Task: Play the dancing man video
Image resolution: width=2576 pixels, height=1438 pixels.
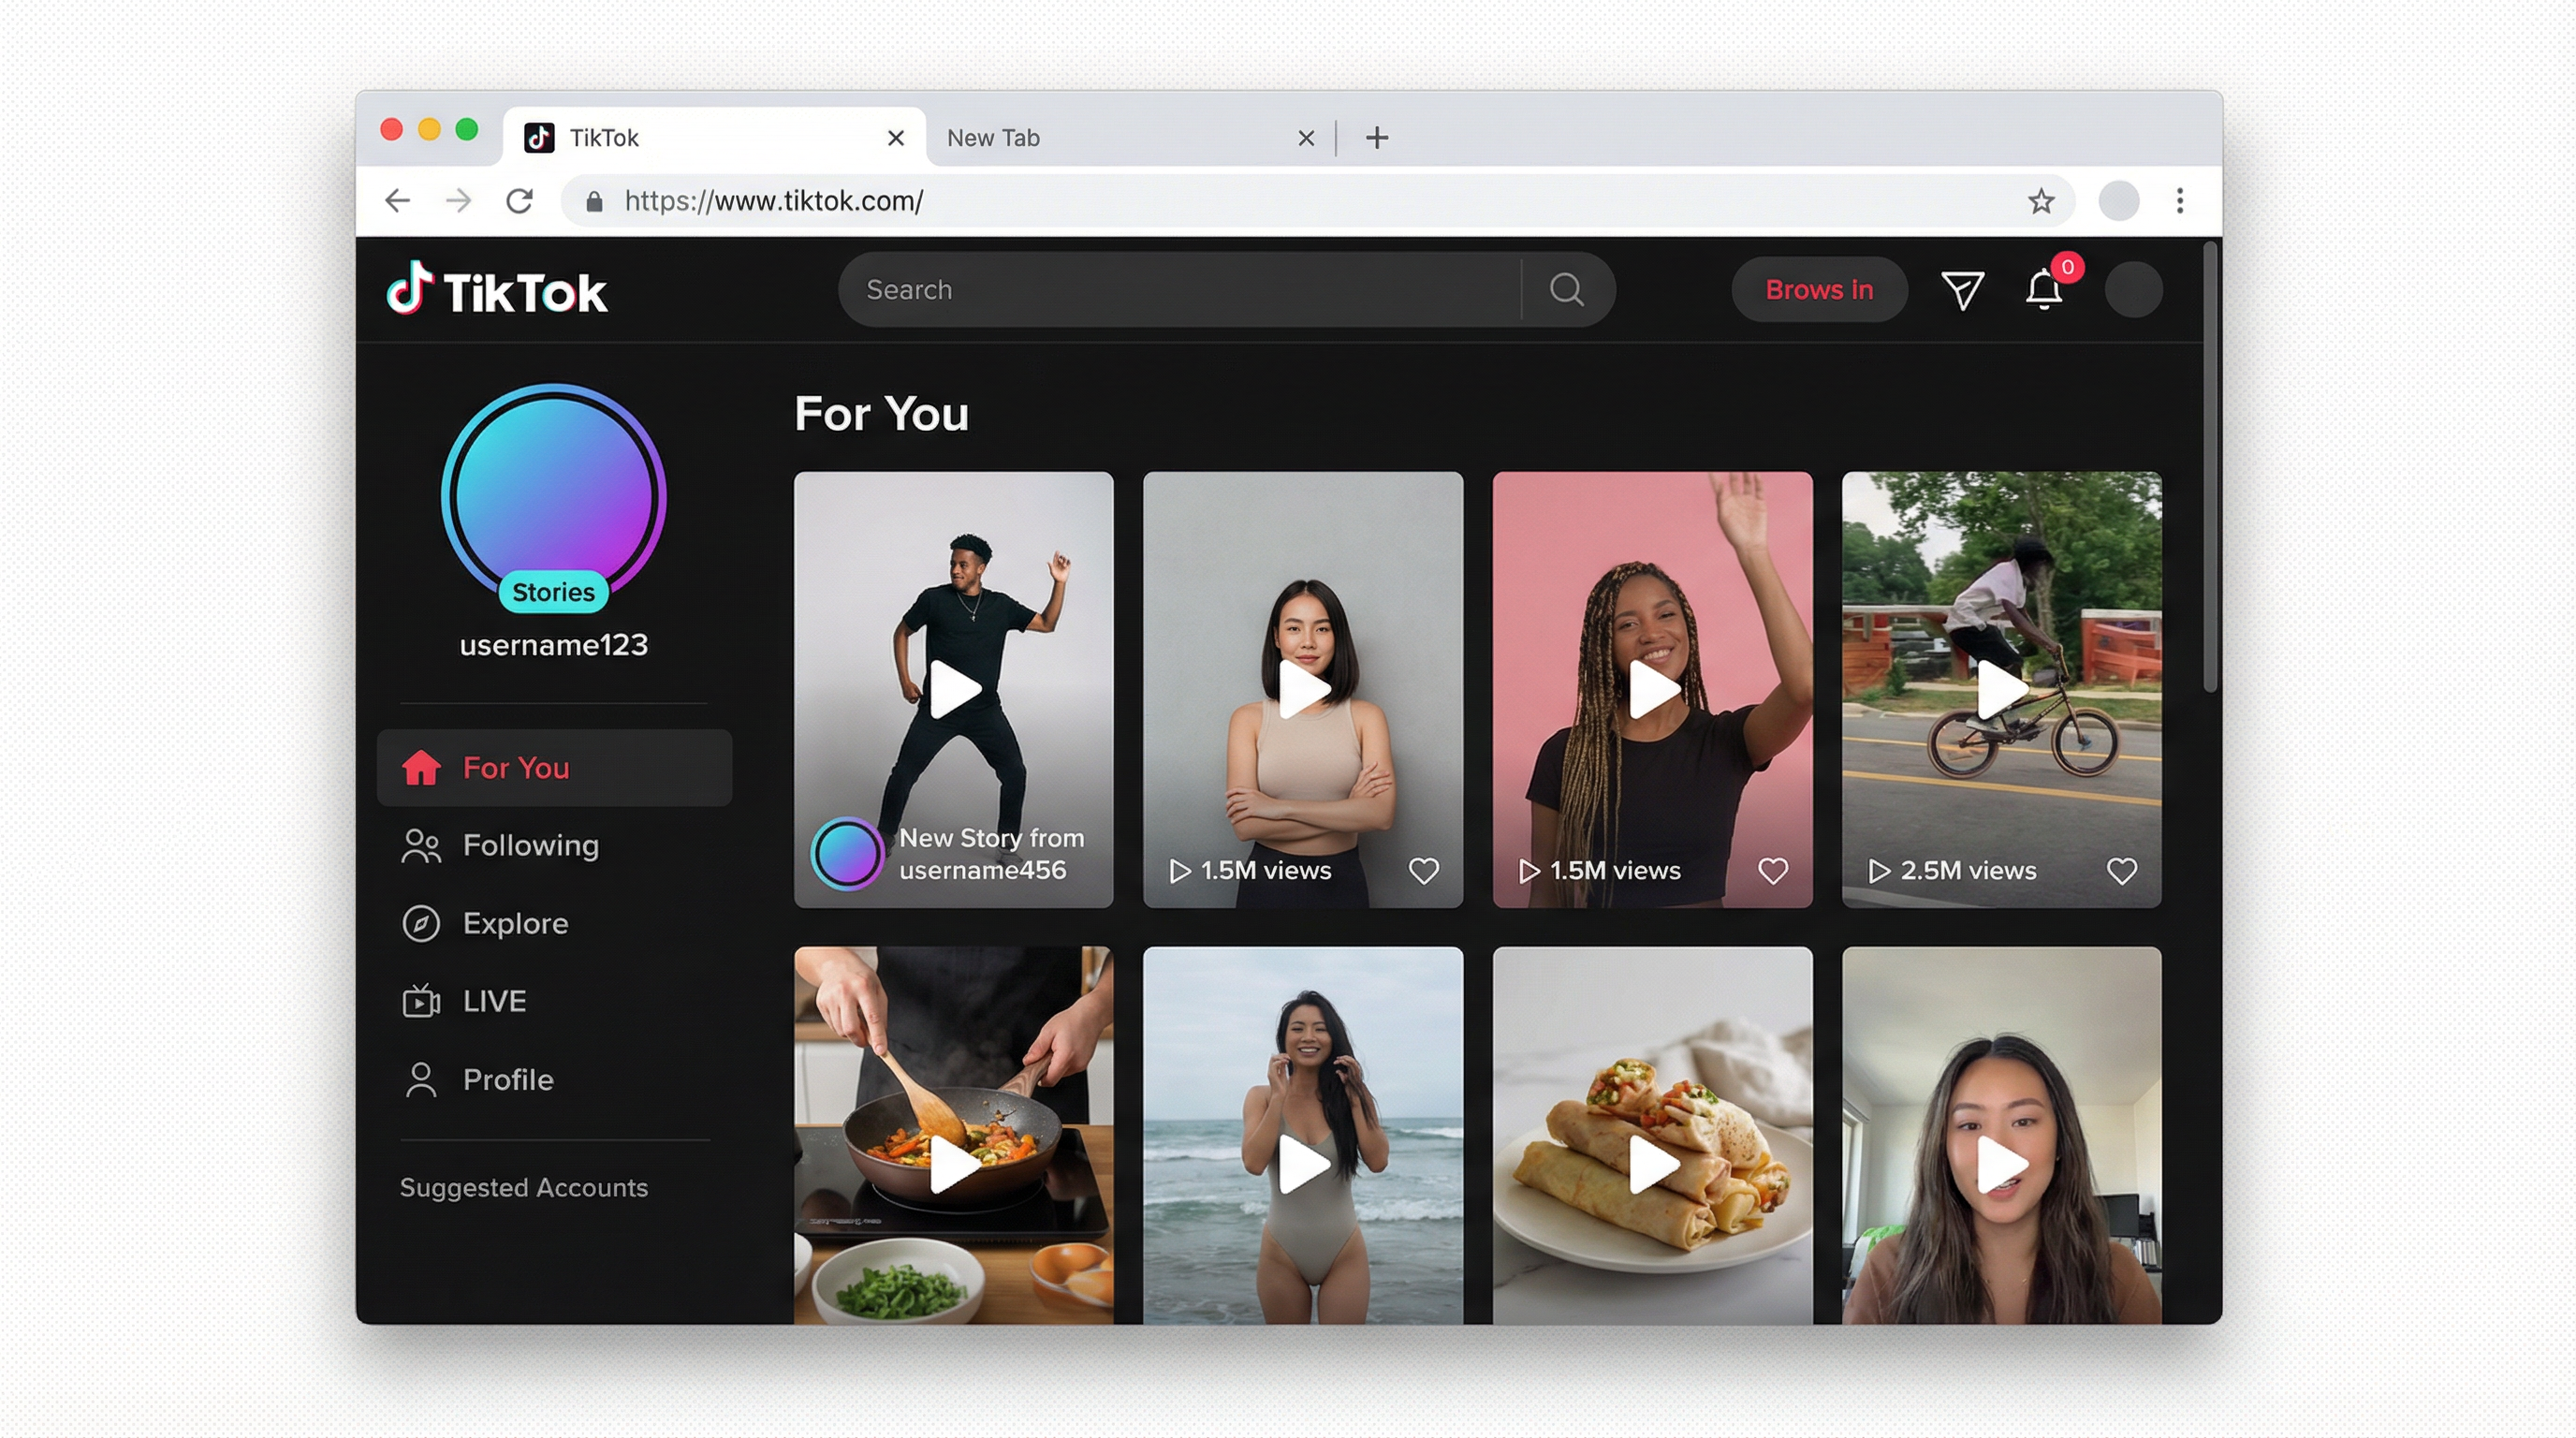Action: 953,689
